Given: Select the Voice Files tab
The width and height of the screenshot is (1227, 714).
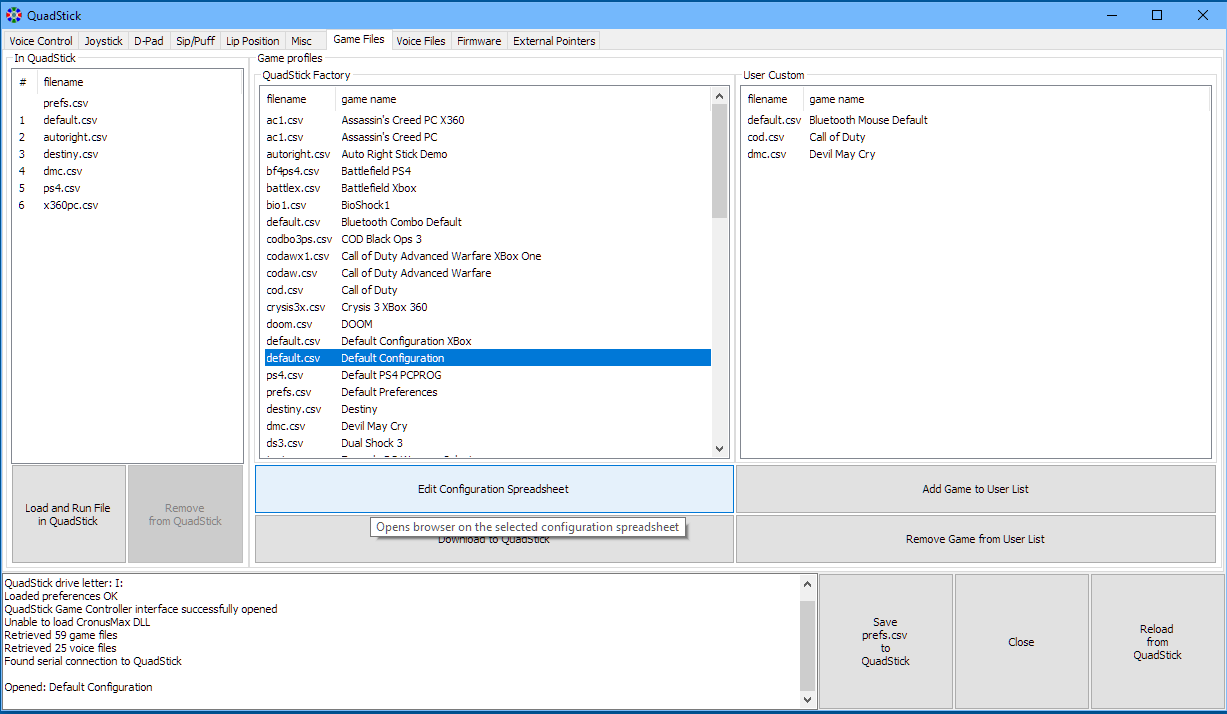Looking at the screenshot, I should point(421,41).
